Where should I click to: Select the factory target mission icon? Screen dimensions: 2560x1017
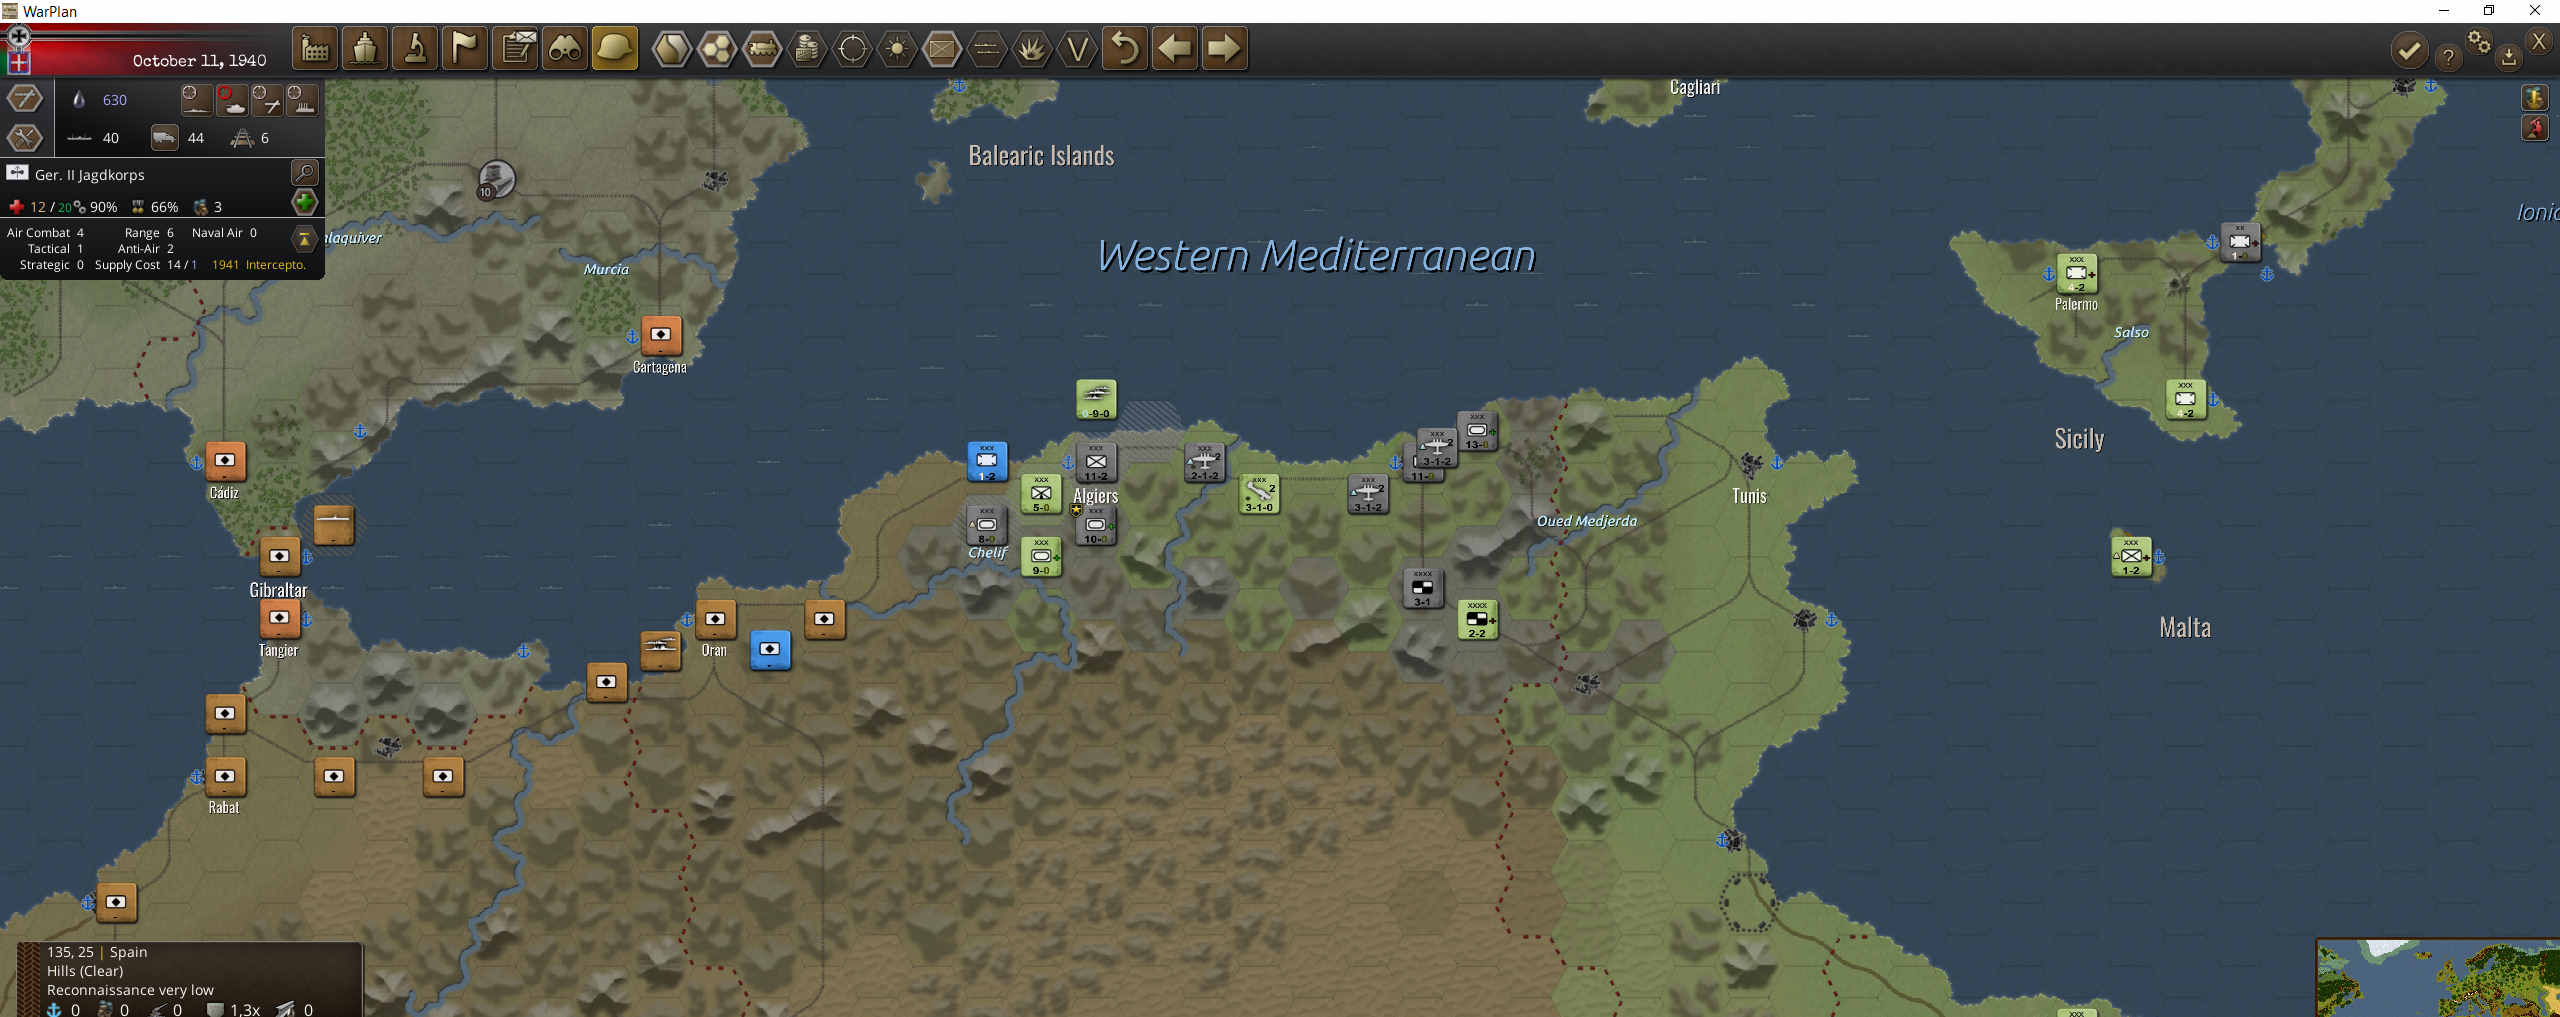tap(302, 100)
